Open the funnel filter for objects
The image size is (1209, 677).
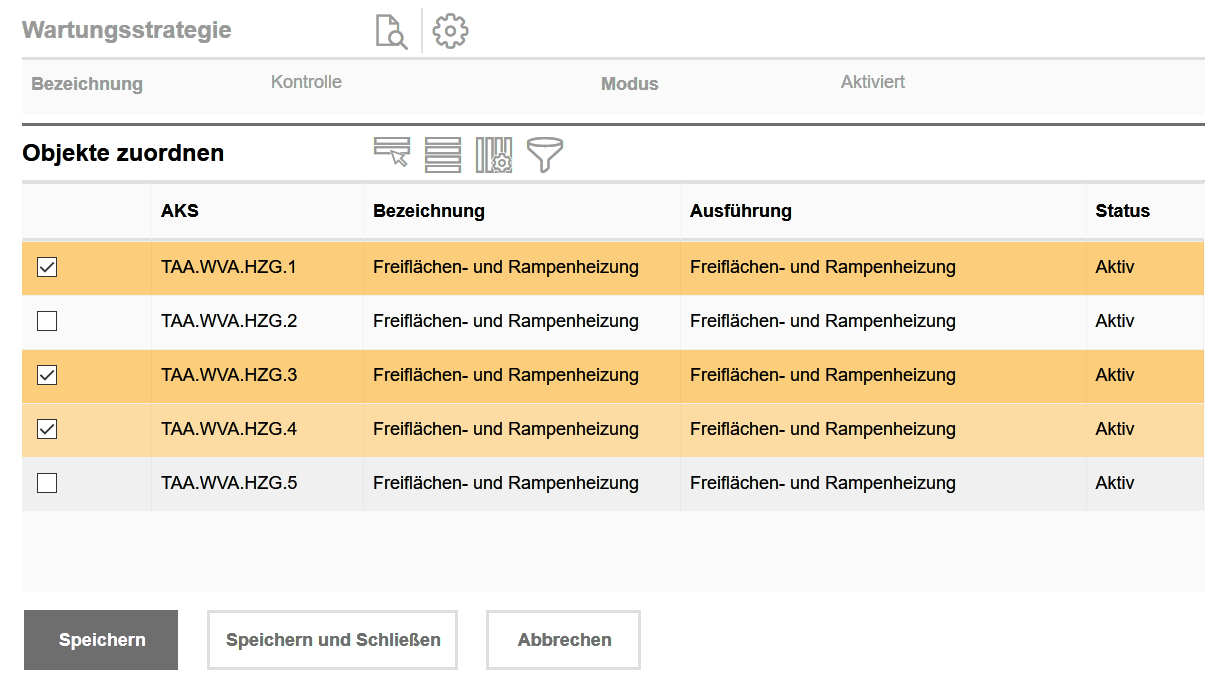click(545, 155)
